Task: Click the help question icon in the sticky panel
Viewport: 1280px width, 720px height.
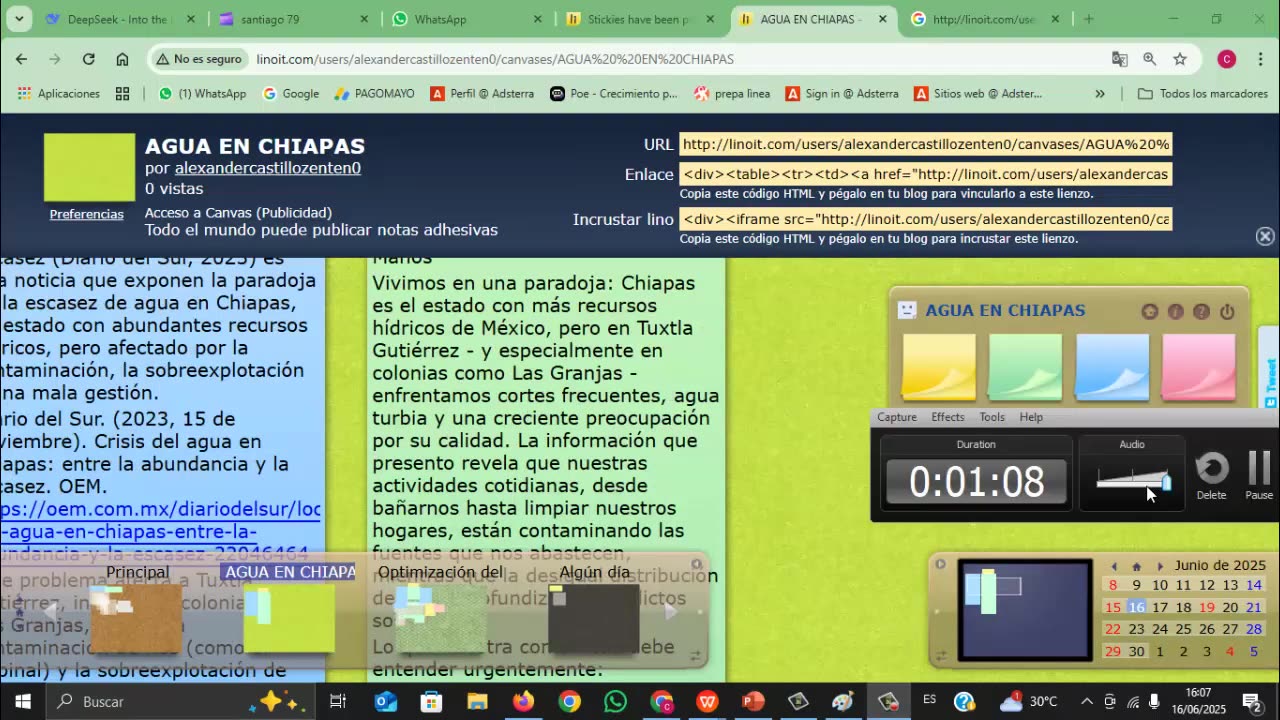Action: 1202,312
